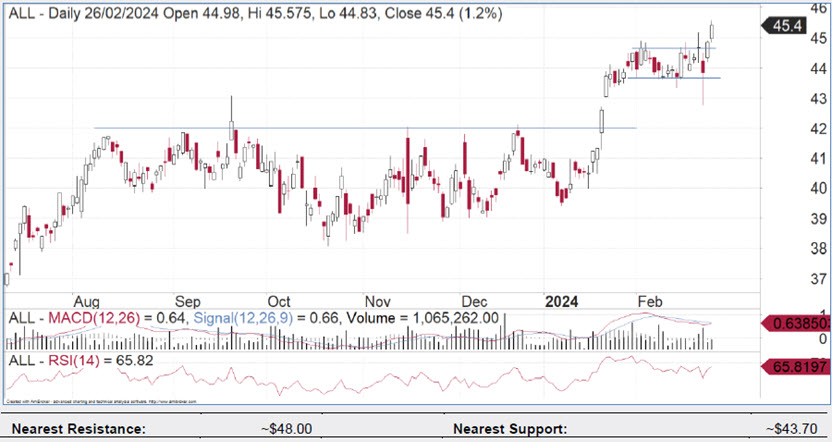Click the 'Nearest Support:' label
Screen dimensions: 832x442
coord(510,429)
